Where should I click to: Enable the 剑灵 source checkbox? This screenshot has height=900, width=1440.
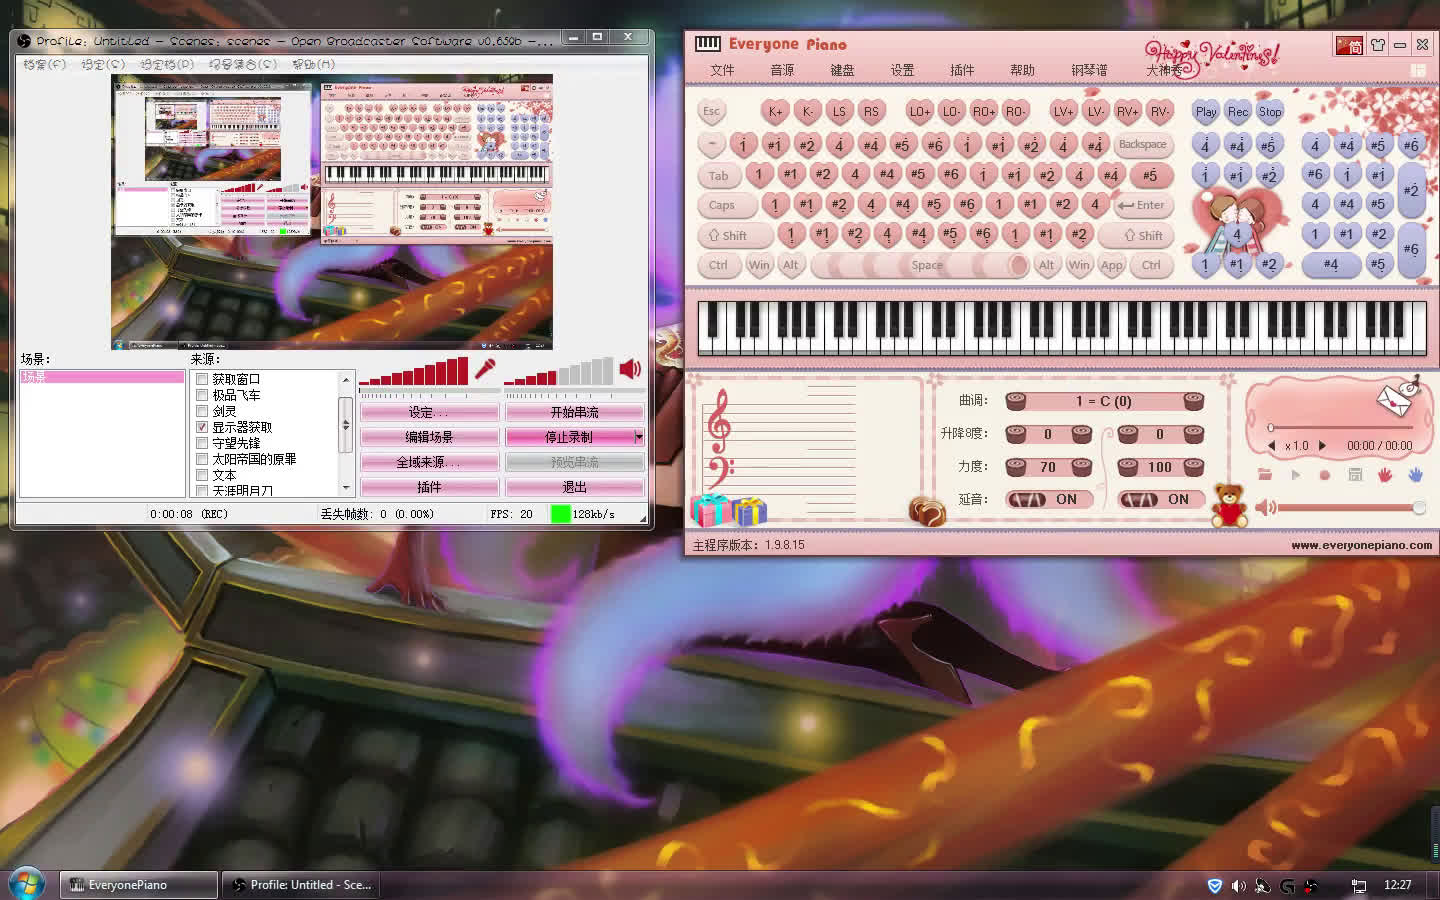tap(202, 411)
